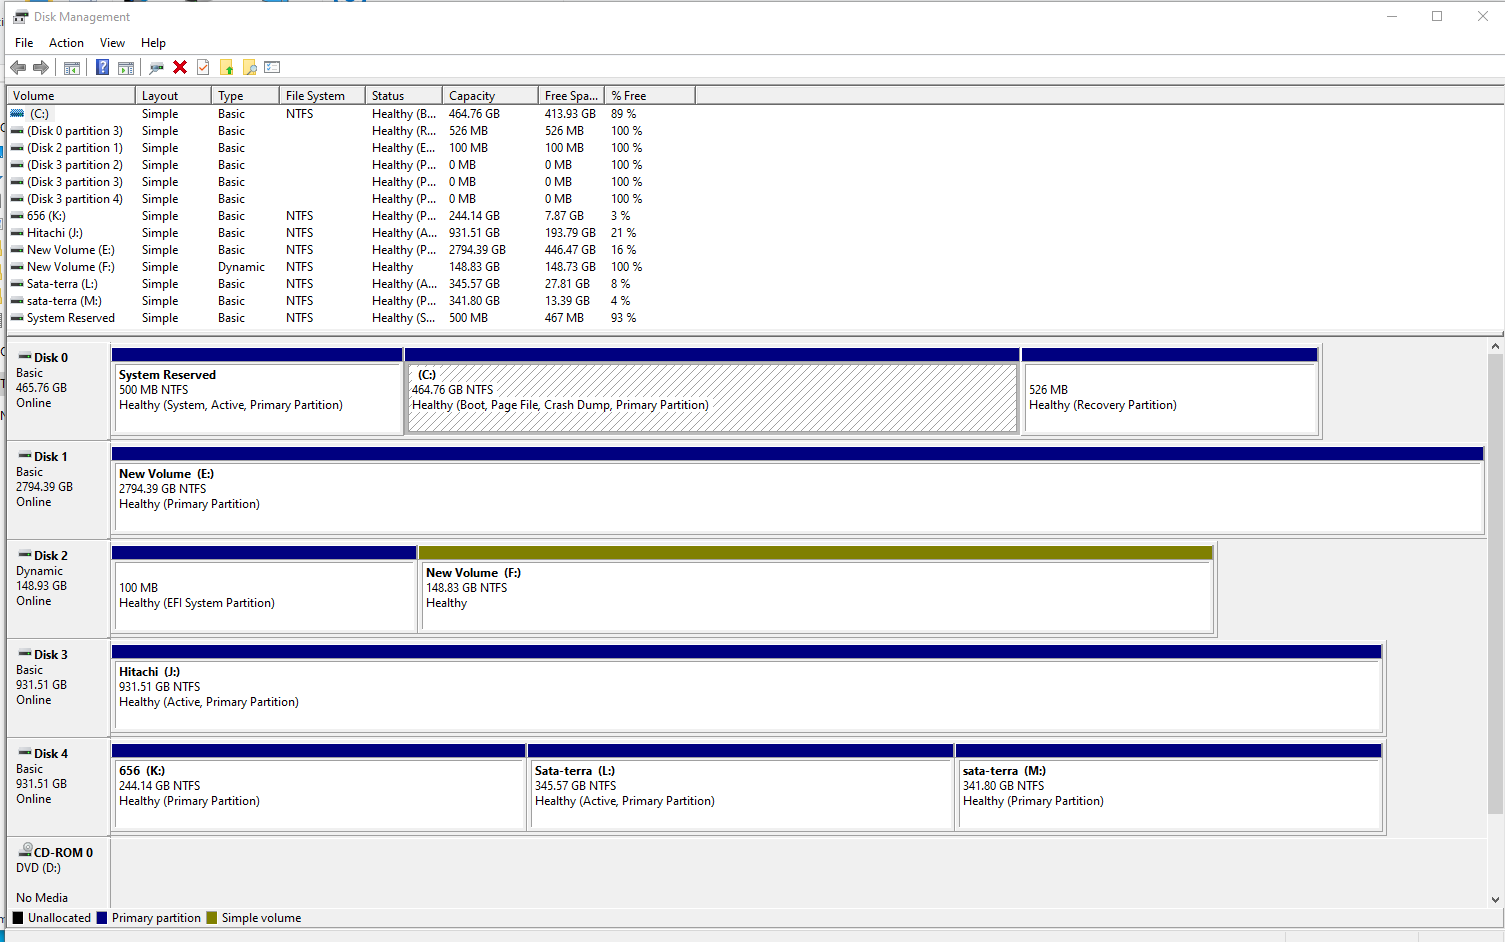This screenshot has width=1505, height=942.
Task: Sort by the Capacity column header
Action: [490, 96]
